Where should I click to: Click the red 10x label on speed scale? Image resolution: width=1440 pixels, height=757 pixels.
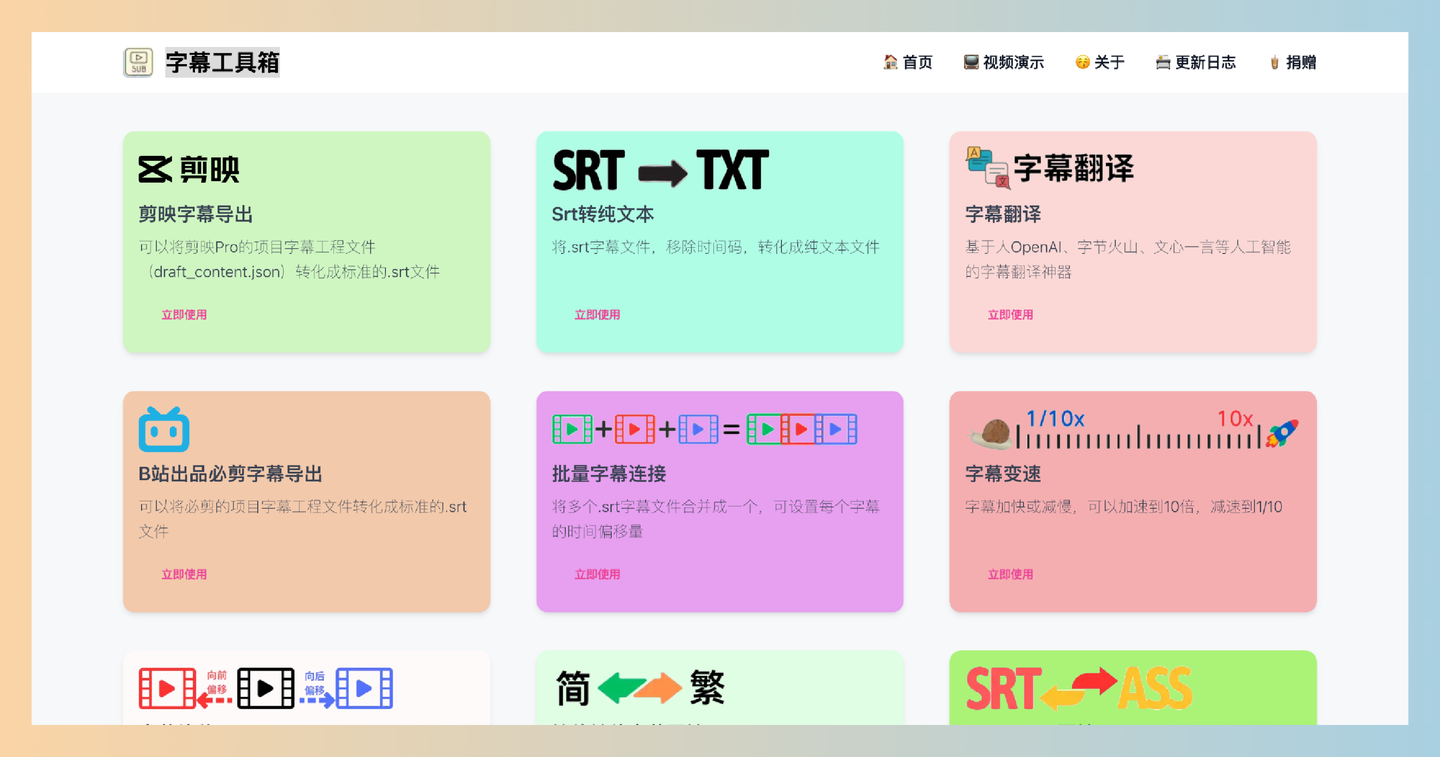(1235, 419)
